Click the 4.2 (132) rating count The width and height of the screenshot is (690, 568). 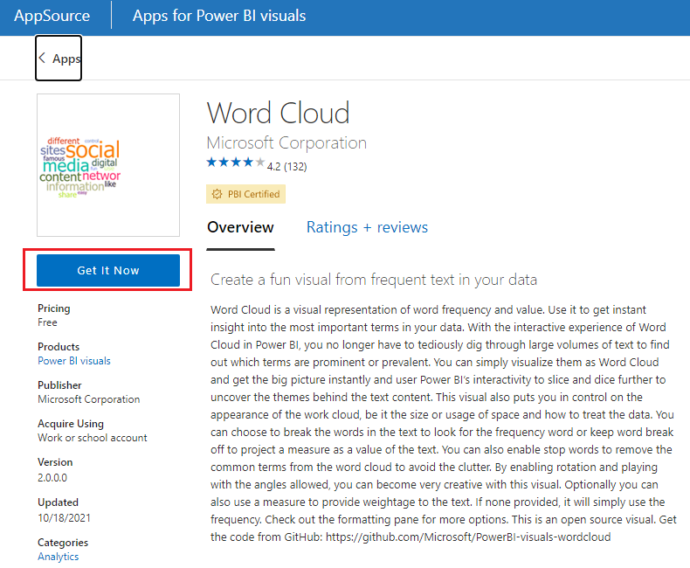287,167
